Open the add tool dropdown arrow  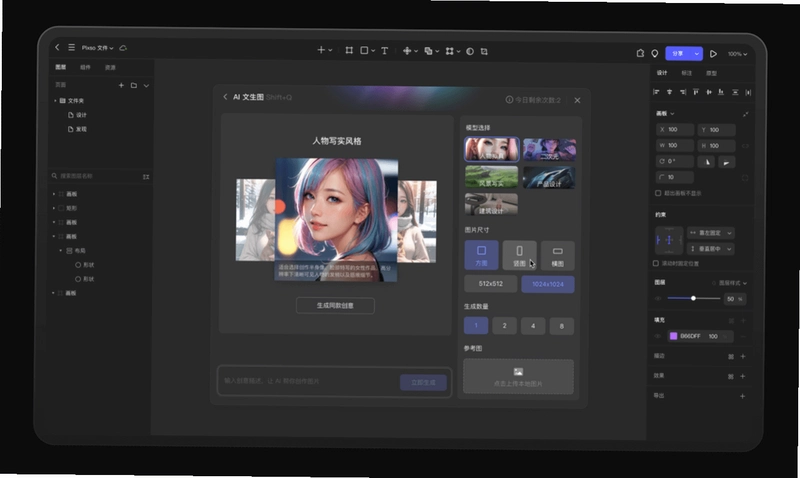(331, 50)
